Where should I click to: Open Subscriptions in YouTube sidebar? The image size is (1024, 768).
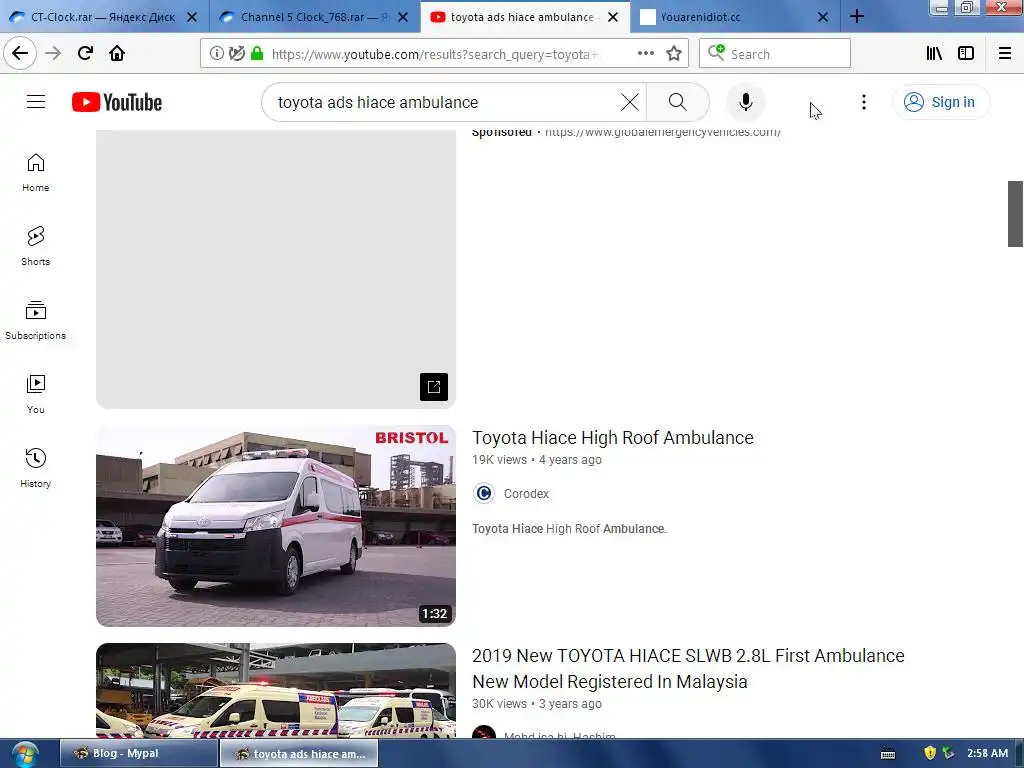click(x=35, y=320)
